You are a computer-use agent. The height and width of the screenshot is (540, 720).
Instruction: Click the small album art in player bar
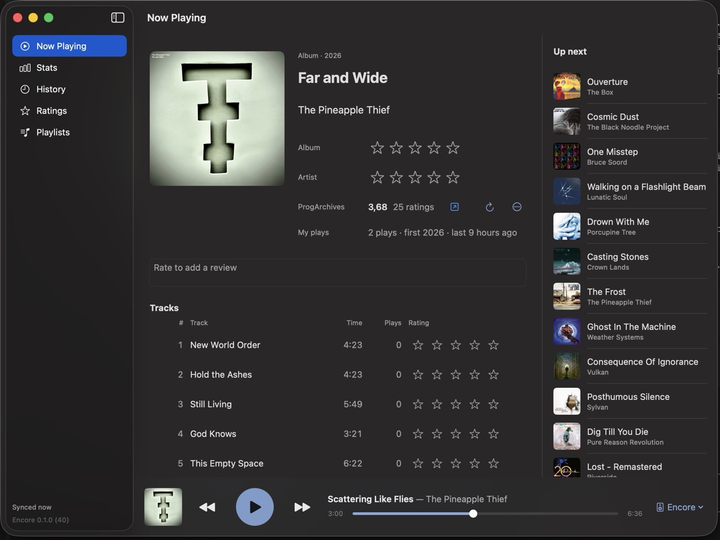(x=163, y=507)
